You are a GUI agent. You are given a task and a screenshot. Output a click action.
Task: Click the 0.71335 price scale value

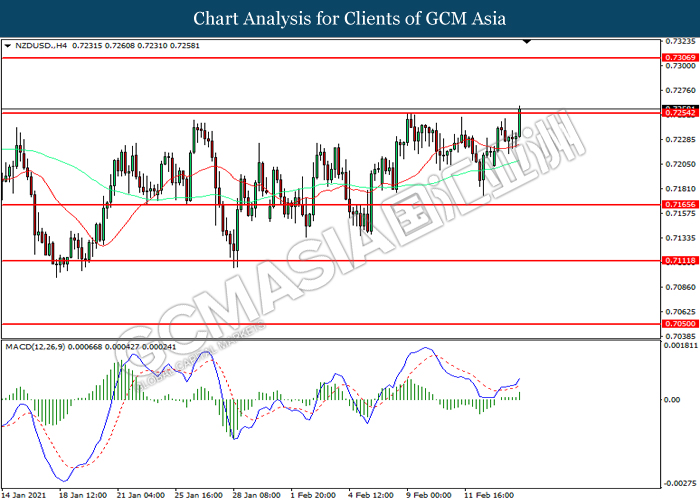point(680,238)
